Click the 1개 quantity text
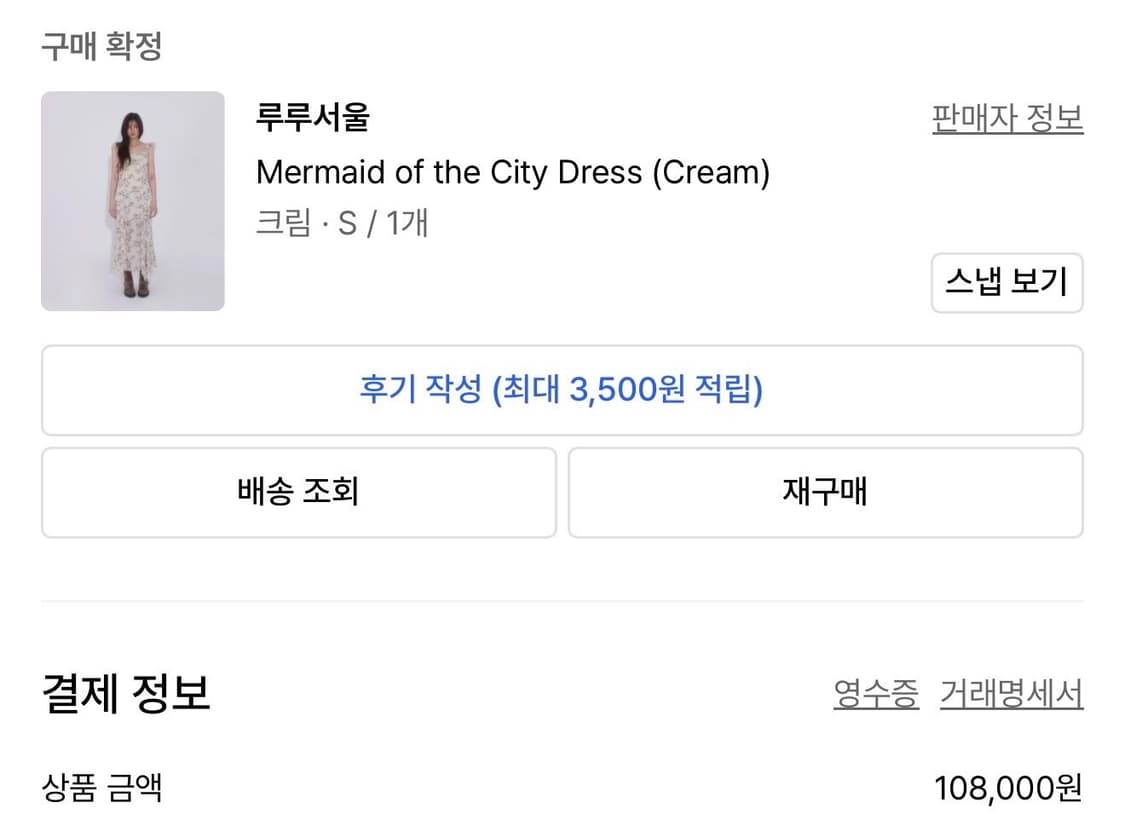 point(407,223)
